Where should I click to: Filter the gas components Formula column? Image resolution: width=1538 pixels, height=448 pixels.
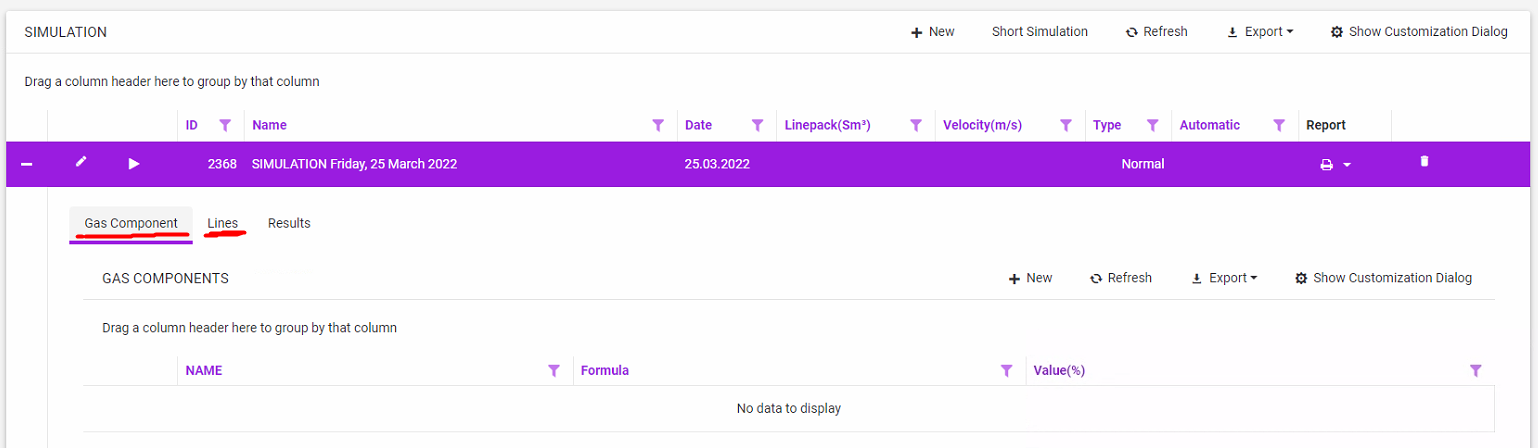point(1006,370)
